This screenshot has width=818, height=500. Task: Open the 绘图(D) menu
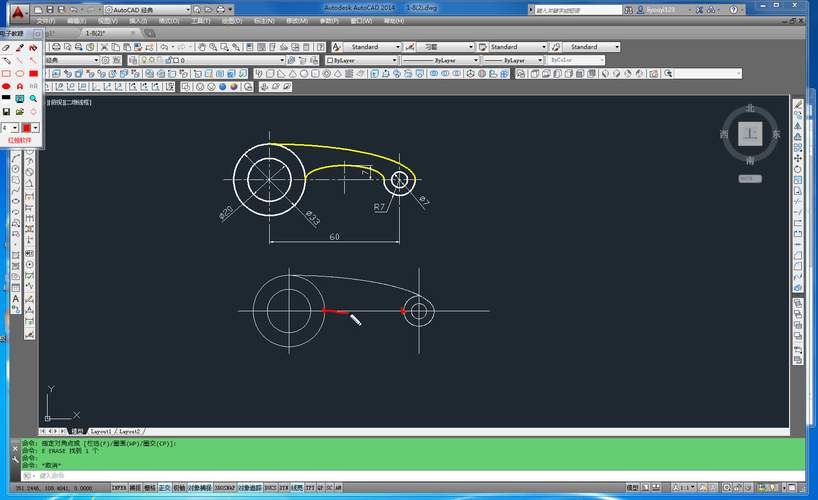(x=232, y=21)
